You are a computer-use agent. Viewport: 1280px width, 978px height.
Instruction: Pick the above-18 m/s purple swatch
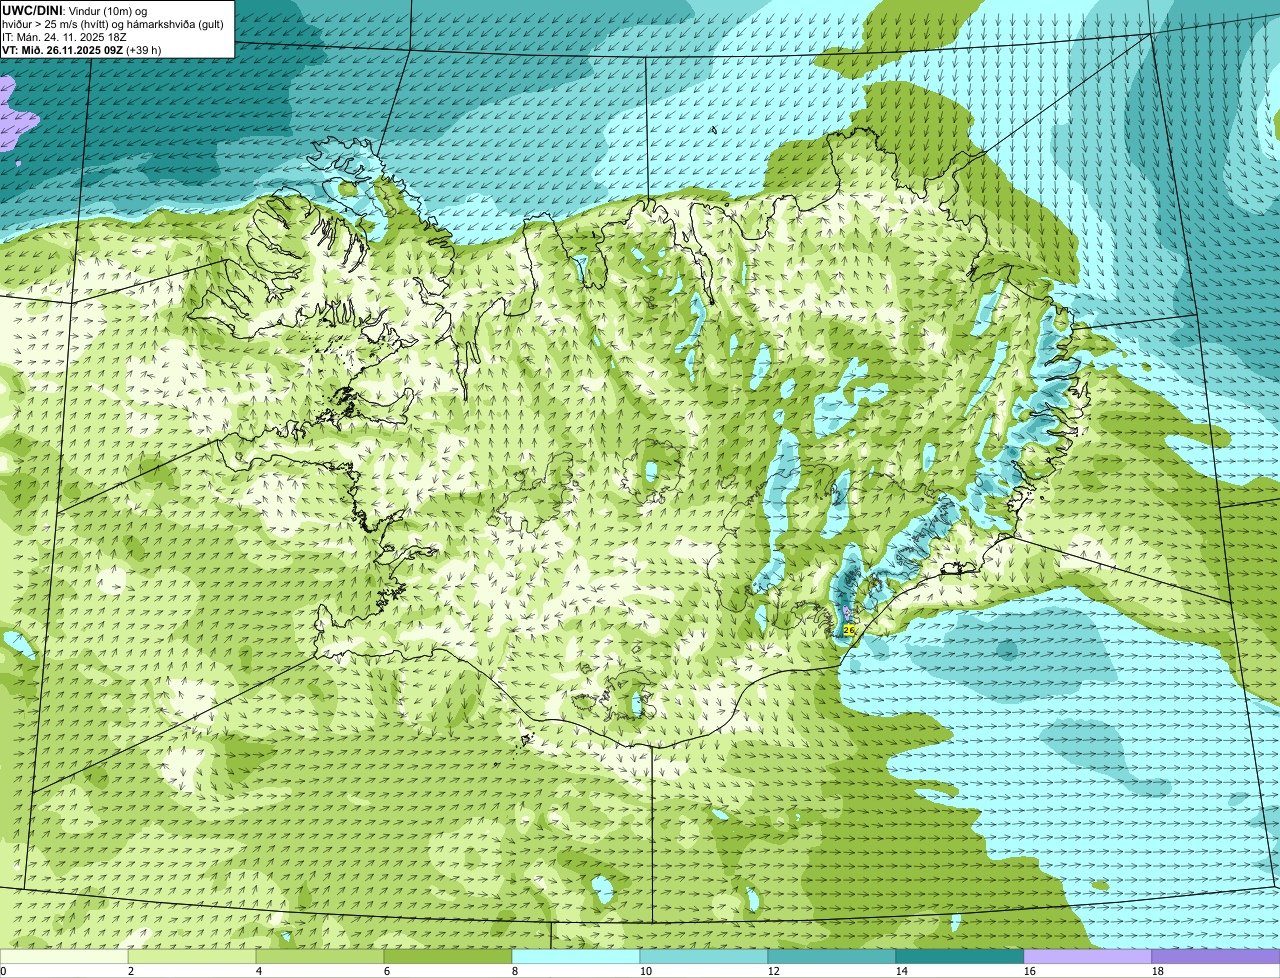click(1216, 956)
